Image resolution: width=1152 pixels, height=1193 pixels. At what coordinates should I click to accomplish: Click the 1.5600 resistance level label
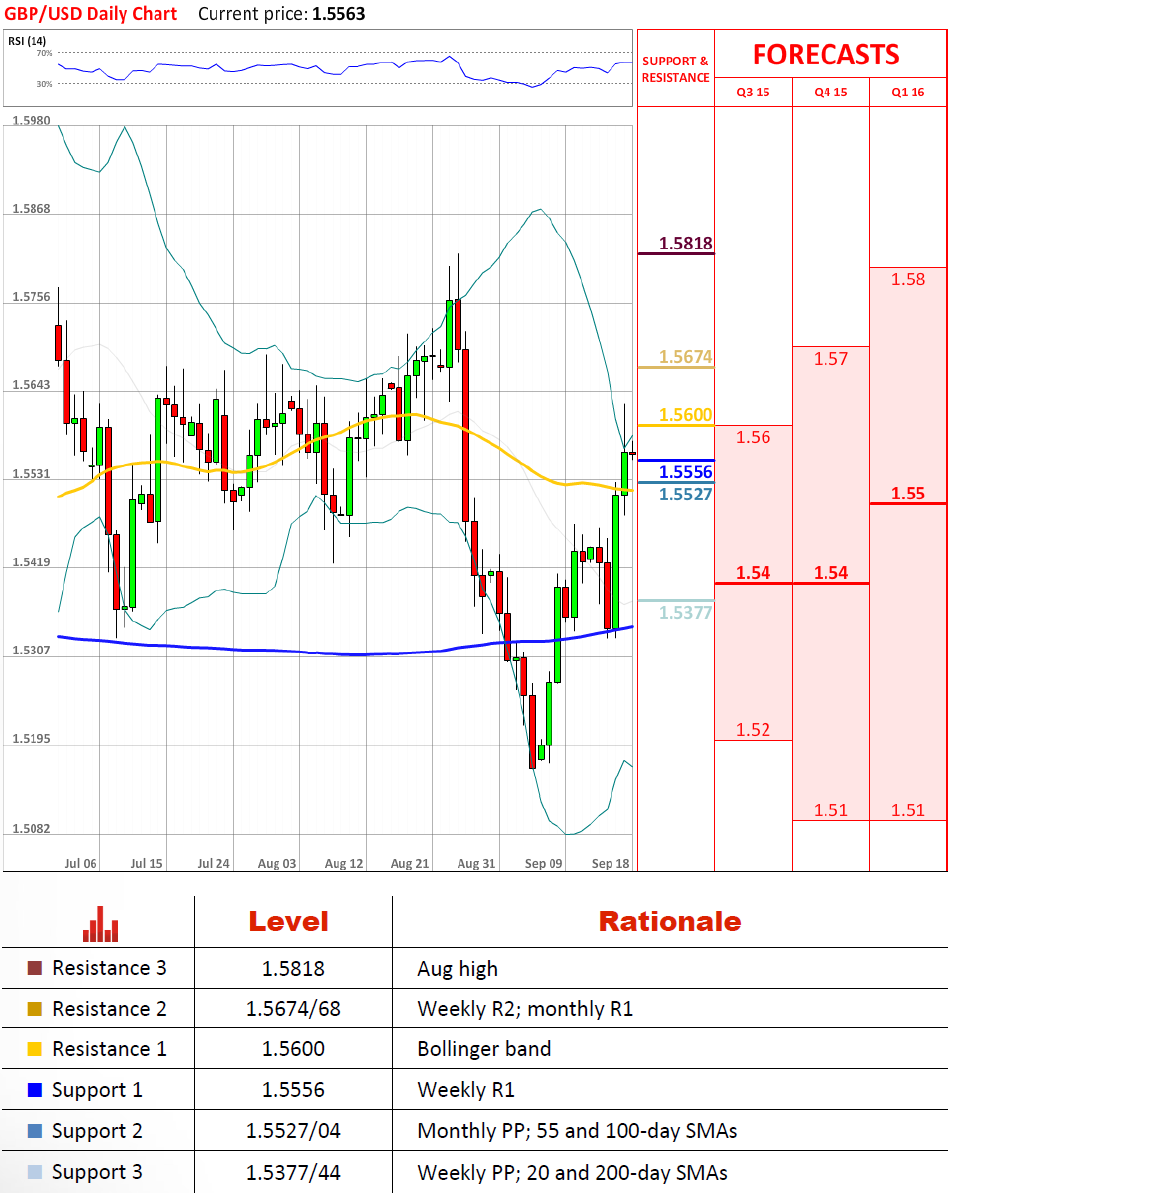[686, 415]
